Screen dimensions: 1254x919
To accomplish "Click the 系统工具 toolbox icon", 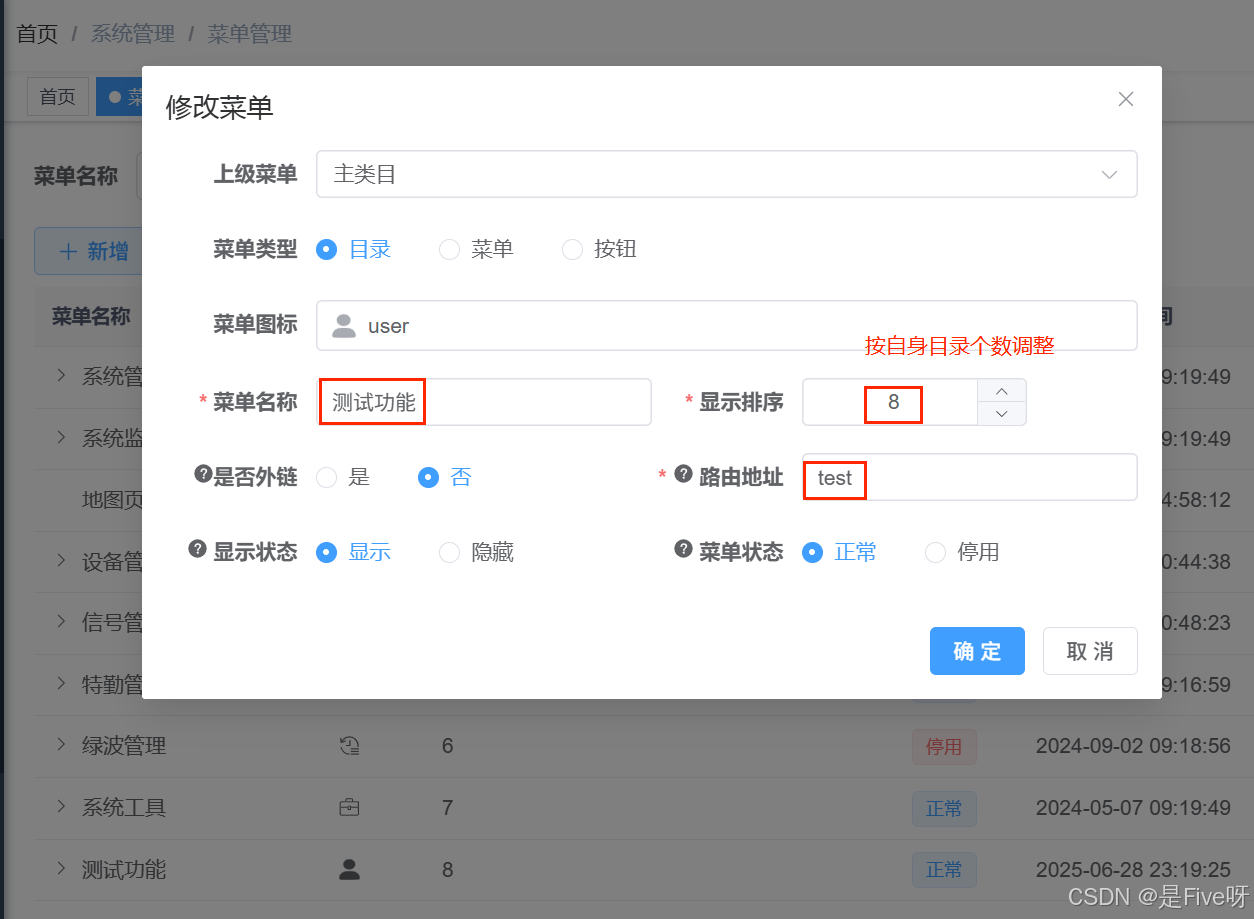I will [349, 807].
